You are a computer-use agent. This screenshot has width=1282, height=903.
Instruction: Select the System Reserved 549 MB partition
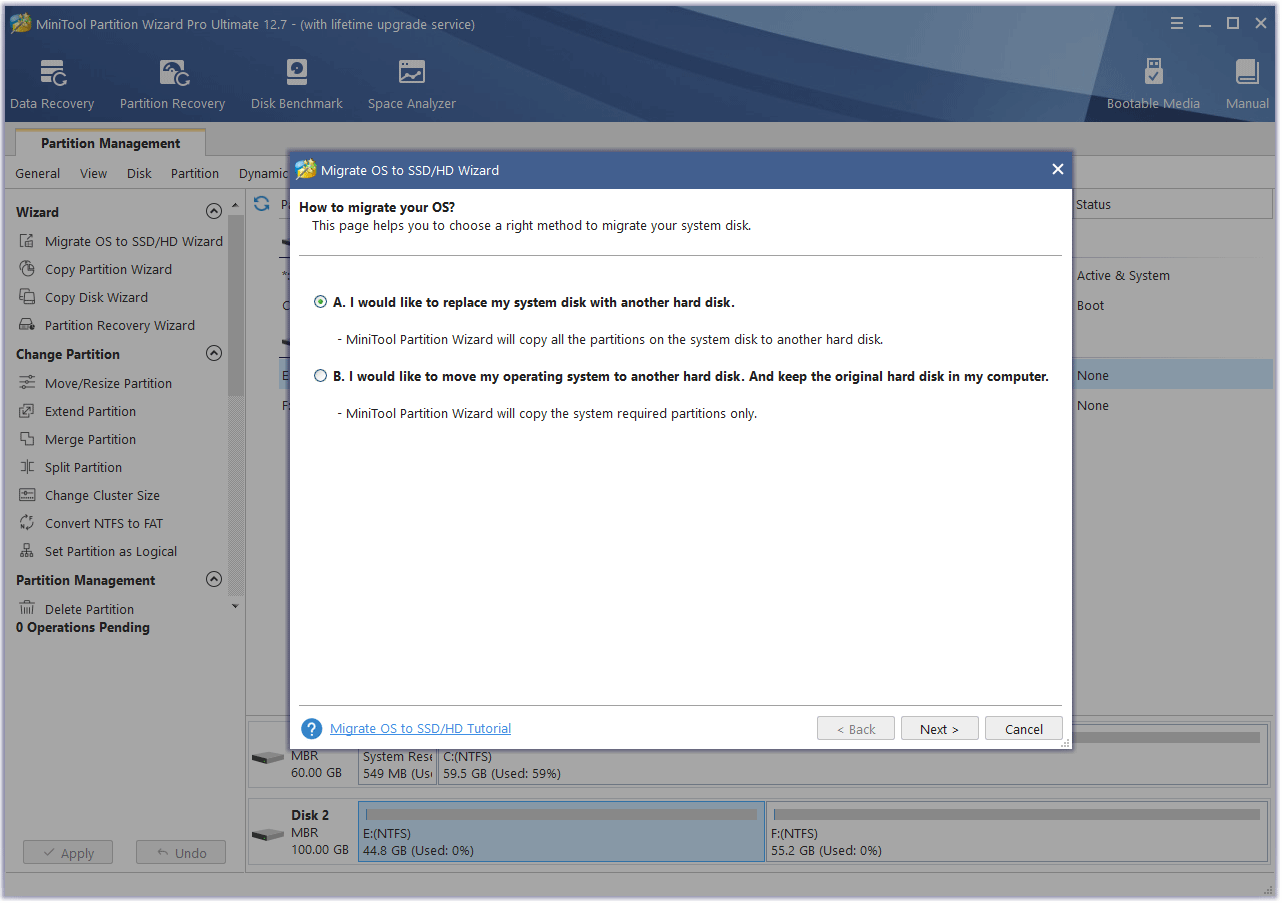pyautogui.click(x=397, y=765)
